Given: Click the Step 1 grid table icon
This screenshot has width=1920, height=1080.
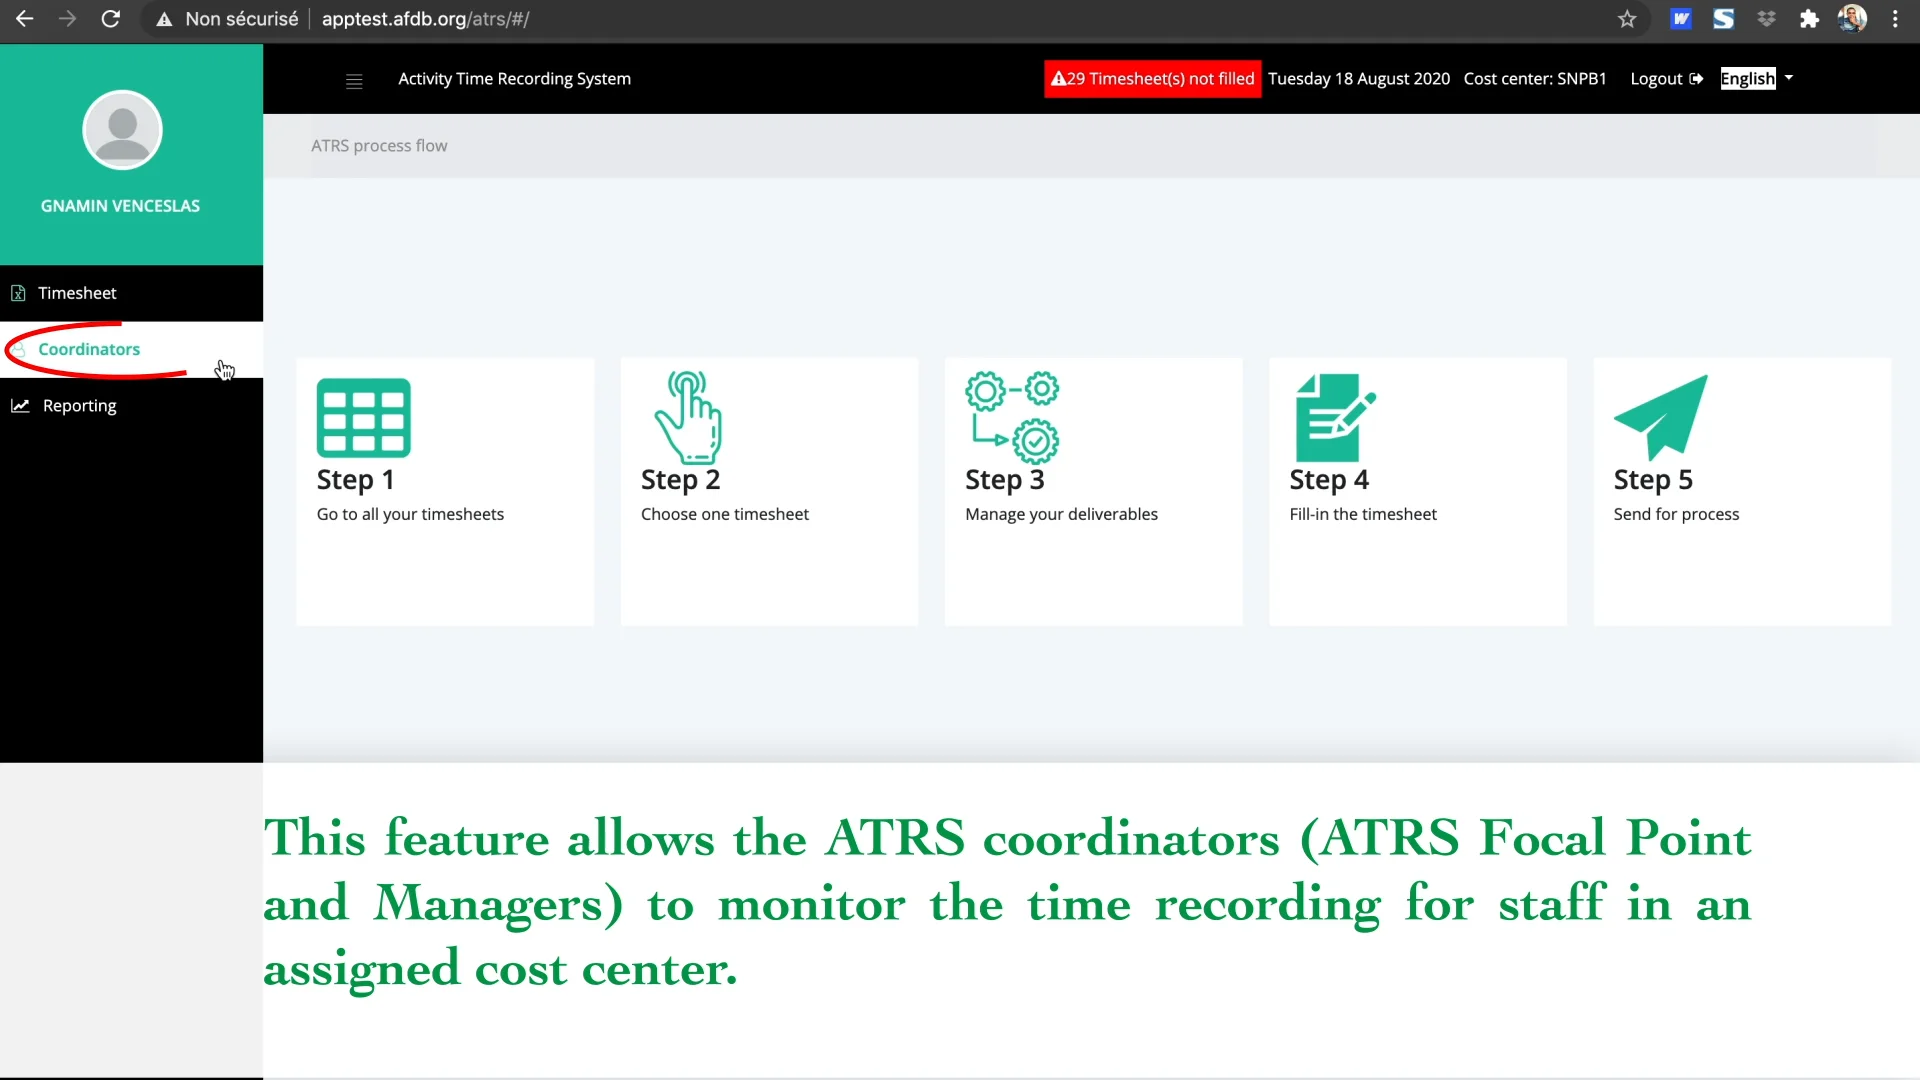Looking at the screenshot, I should pyautogui.click(x=363, y=417).
